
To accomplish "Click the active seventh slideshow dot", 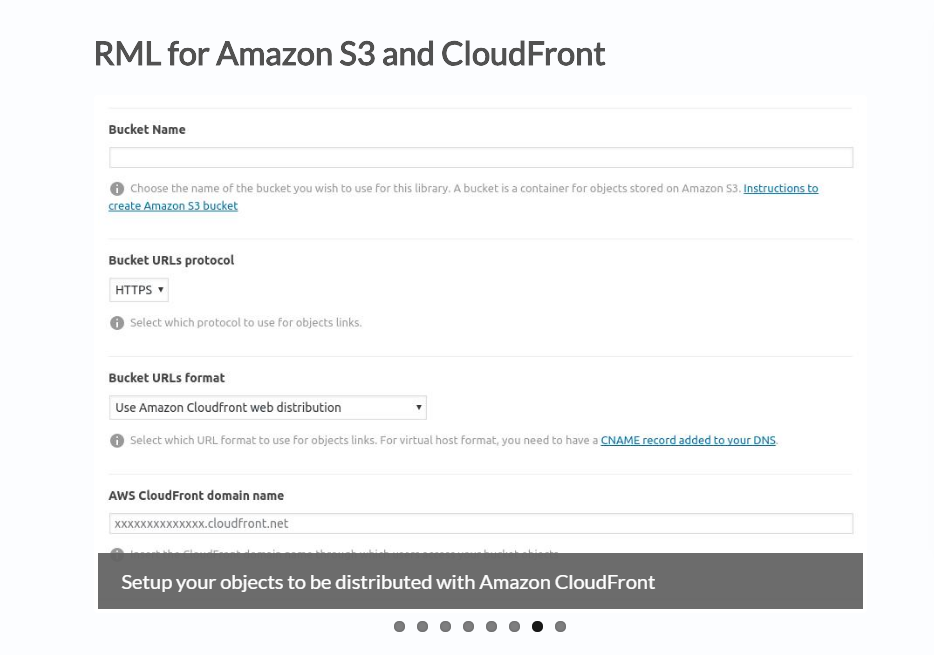I will [537, 627].
